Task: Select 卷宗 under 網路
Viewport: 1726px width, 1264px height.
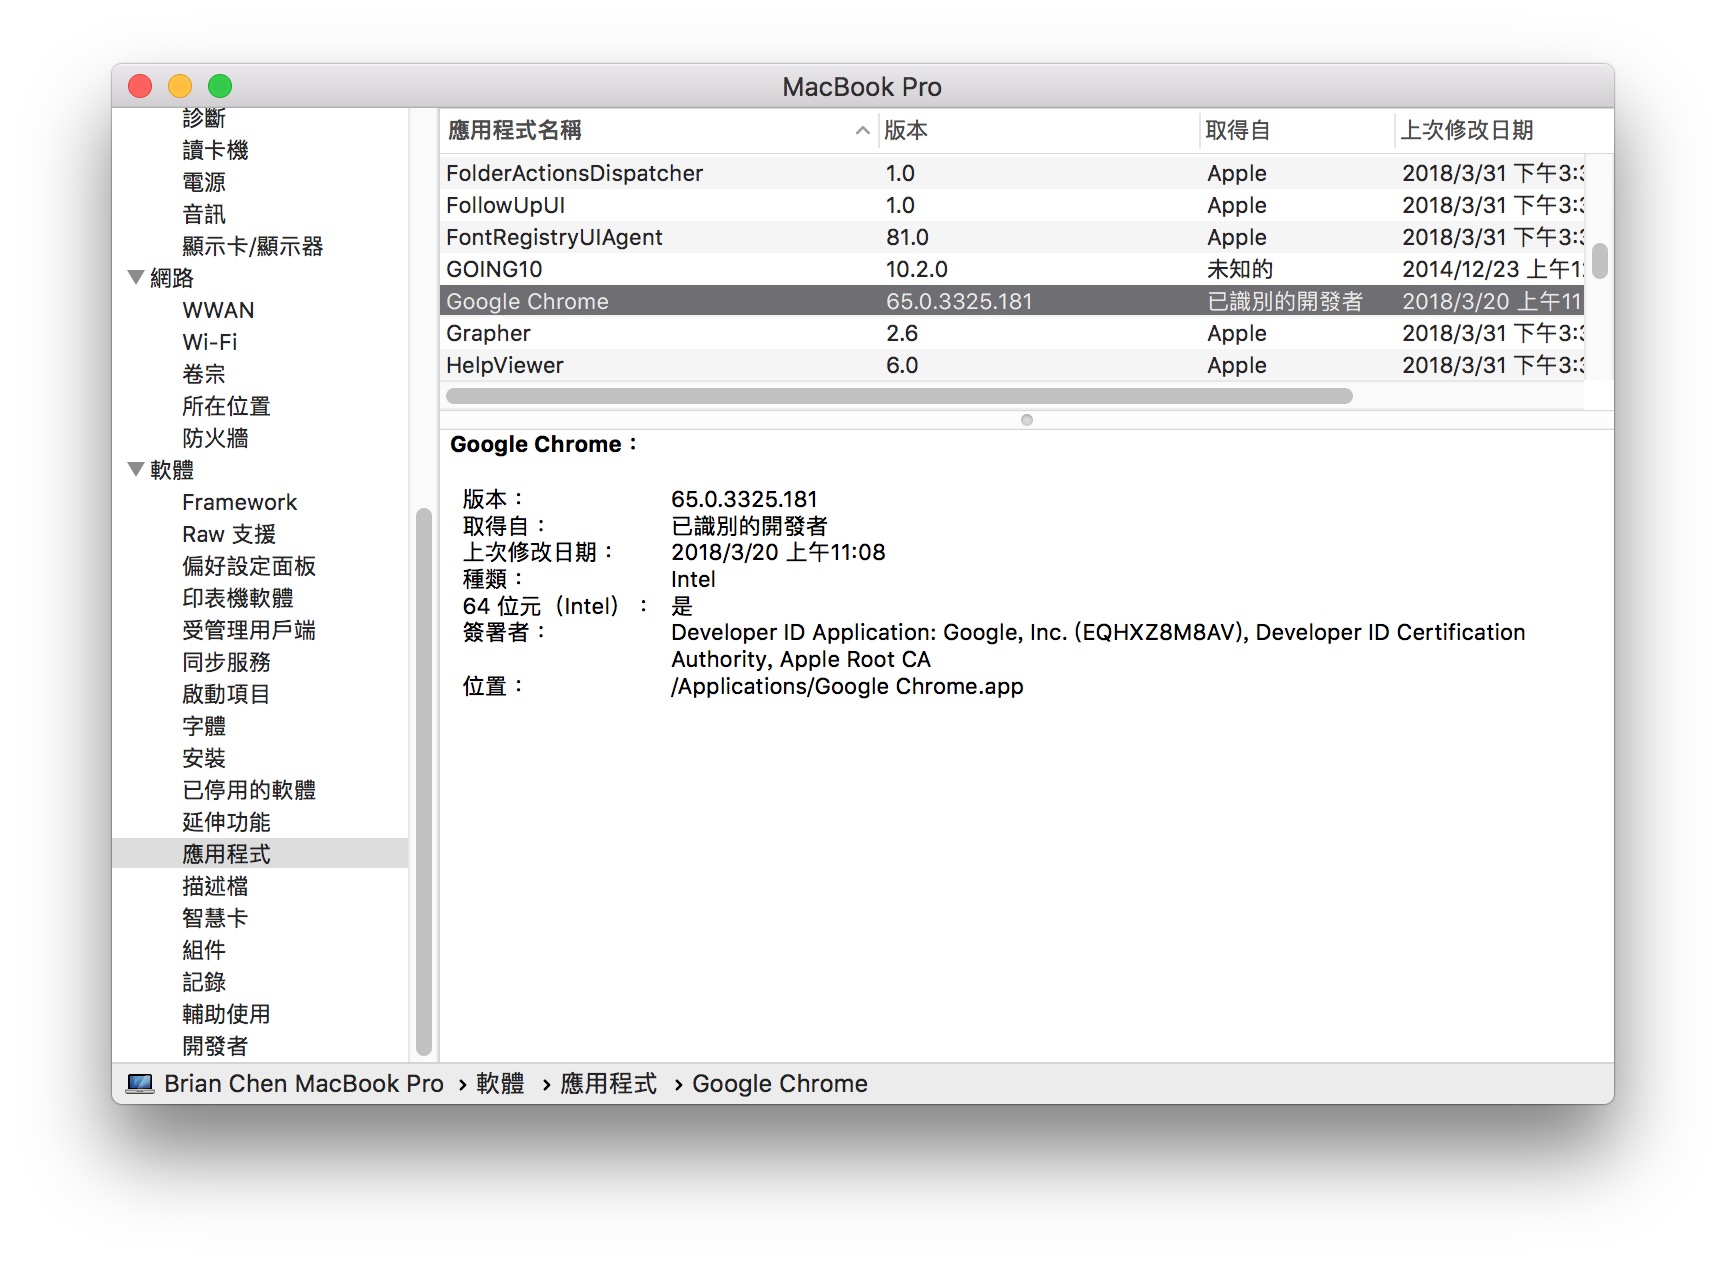Action: [204, 374]
